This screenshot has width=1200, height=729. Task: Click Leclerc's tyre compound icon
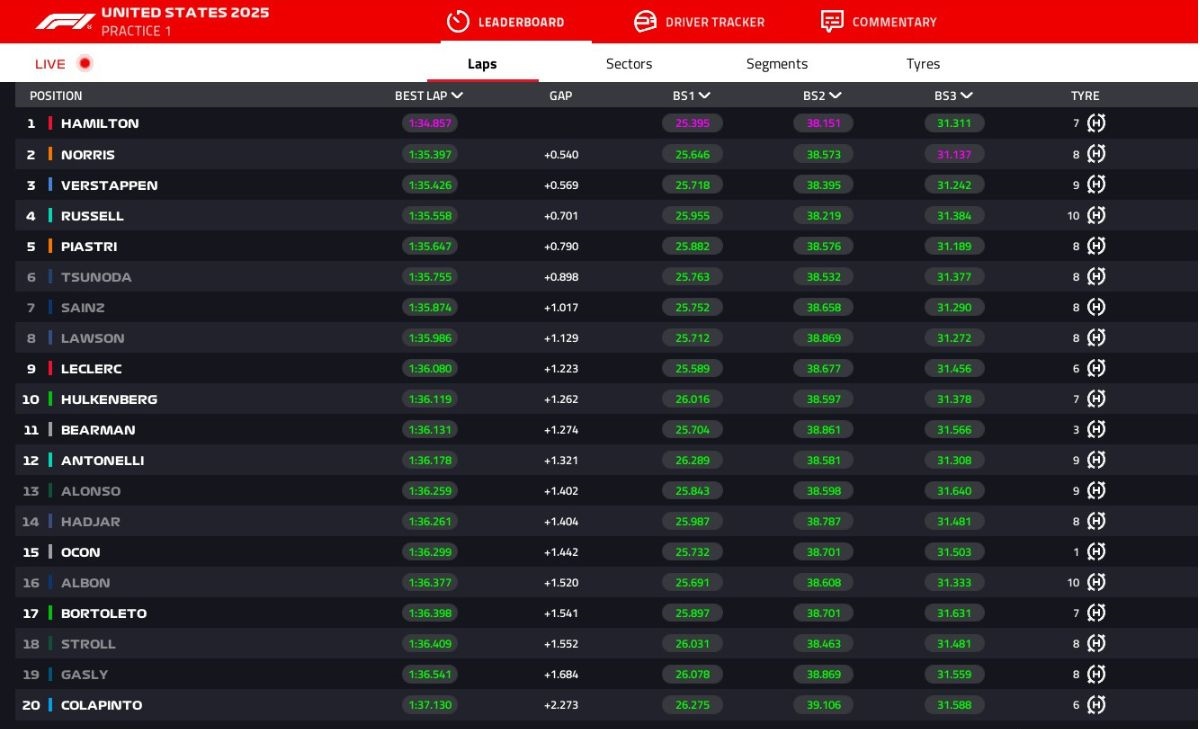(x=1096, y=368)
